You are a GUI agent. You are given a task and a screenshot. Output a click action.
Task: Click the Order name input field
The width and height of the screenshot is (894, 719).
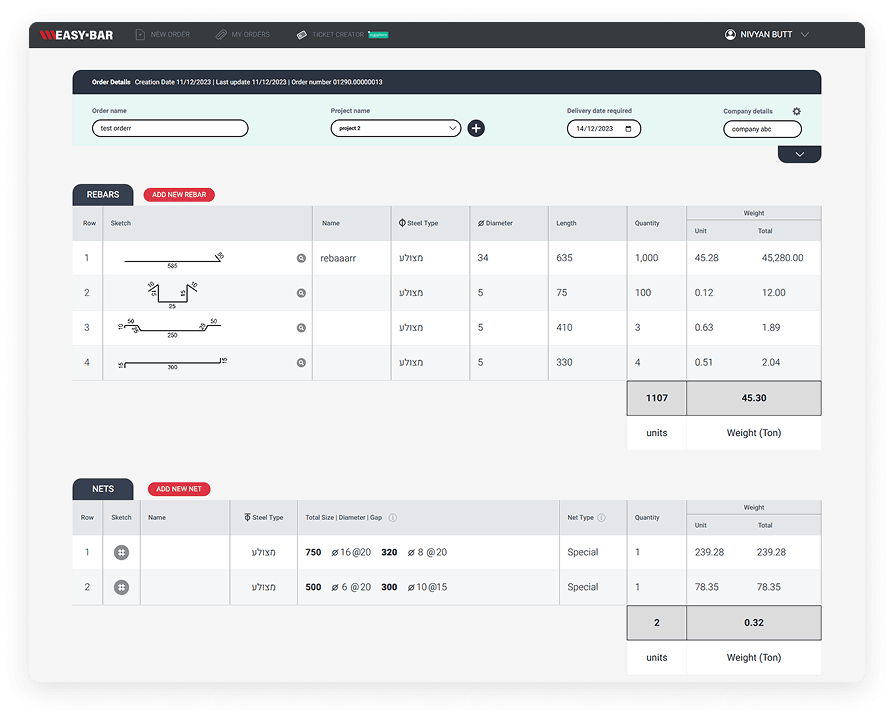[169, 128]
